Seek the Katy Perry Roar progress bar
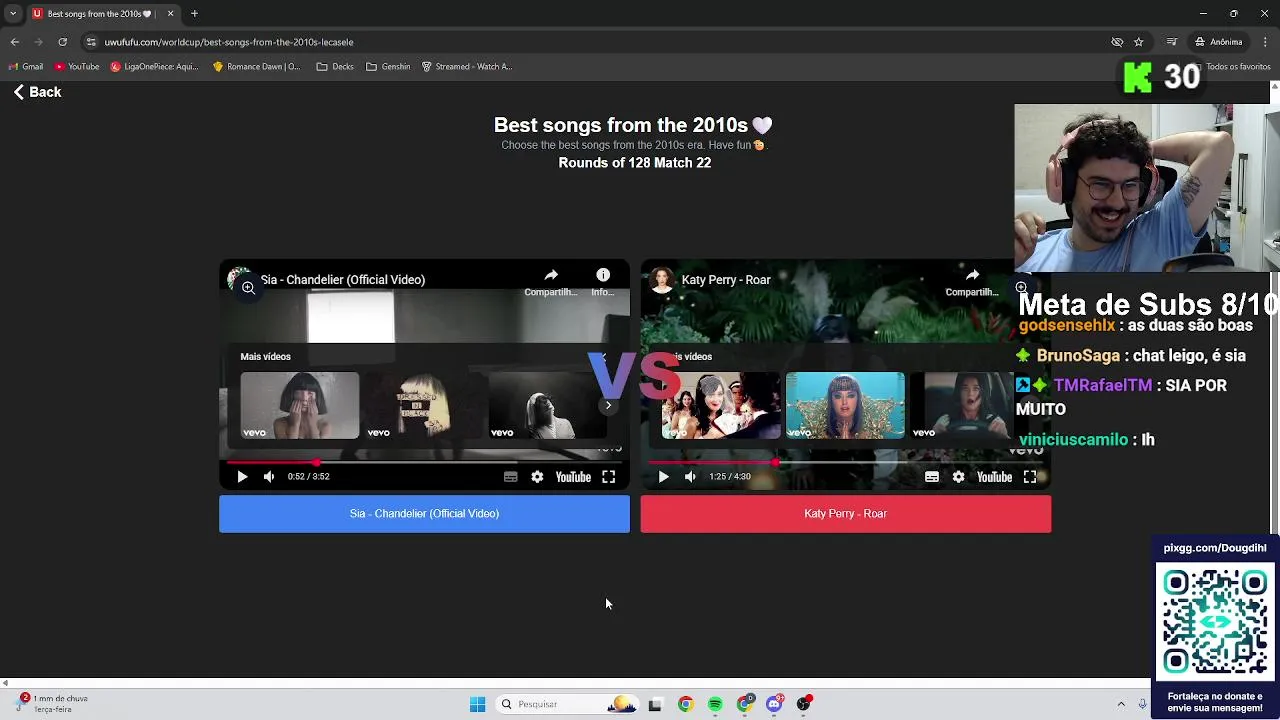This screenshot has width=1280, height=720. [846, 462]
